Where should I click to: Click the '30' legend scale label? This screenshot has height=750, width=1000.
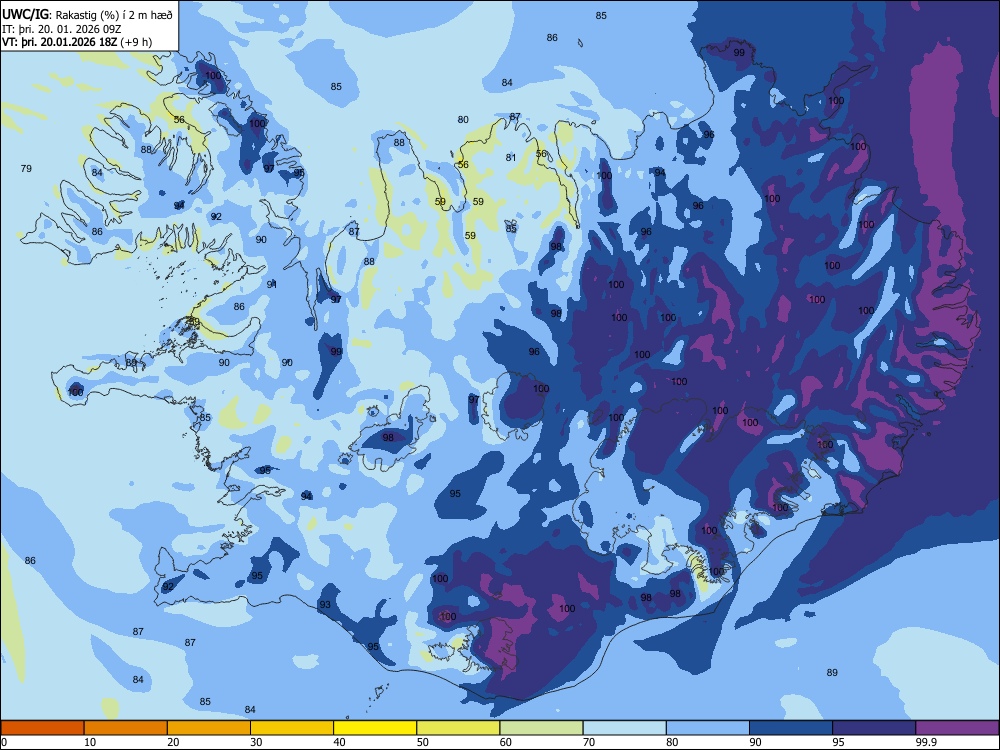256,742
